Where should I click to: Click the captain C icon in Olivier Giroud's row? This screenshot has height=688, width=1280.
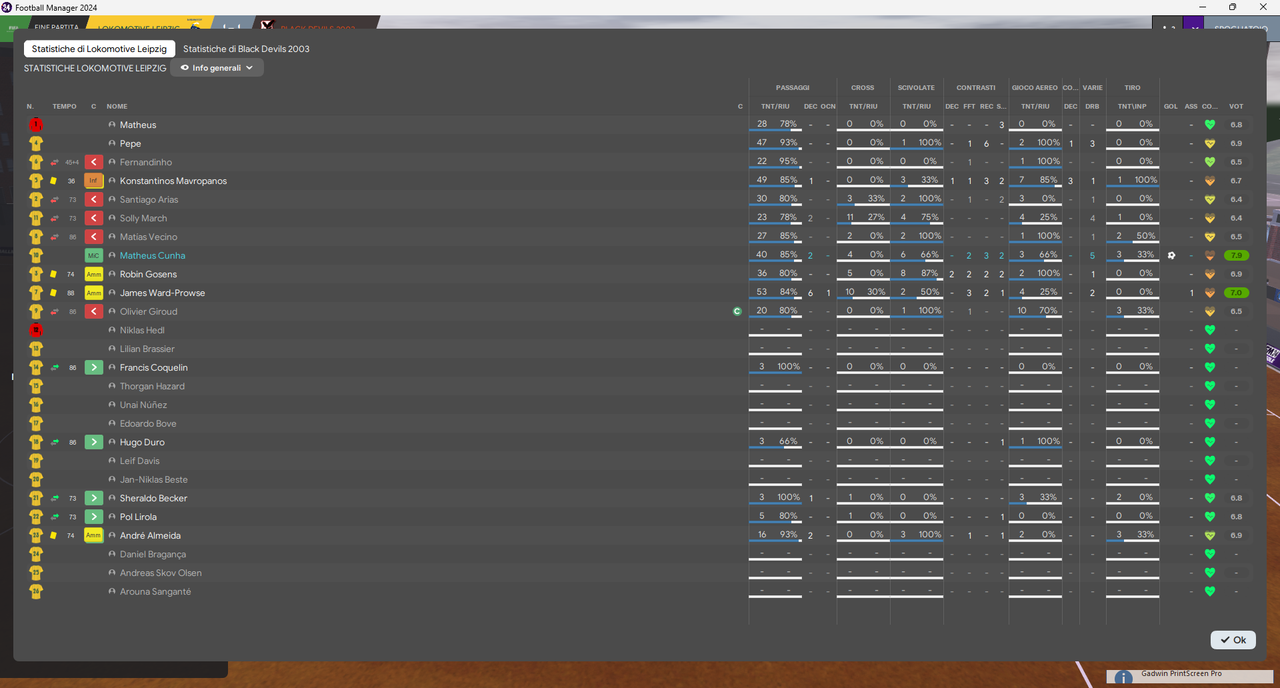point(737,311)
